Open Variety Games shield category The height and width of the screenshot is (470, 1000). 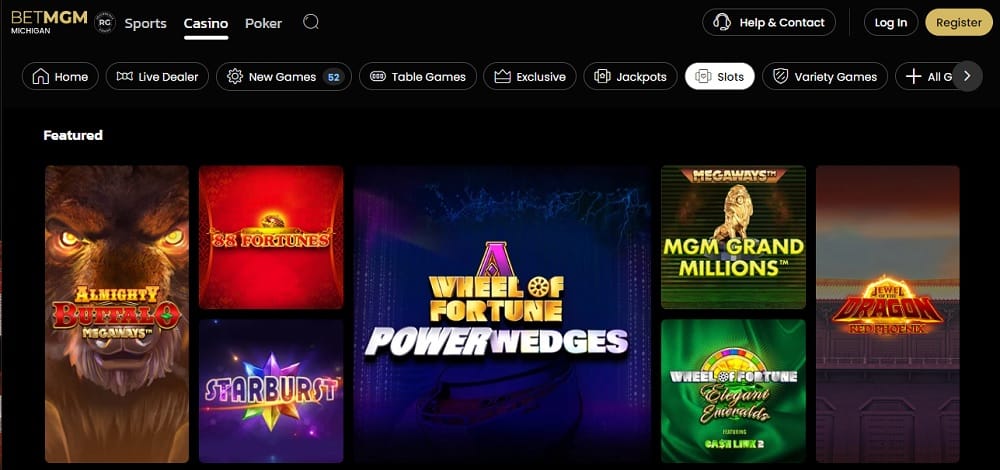pos(825,77)
